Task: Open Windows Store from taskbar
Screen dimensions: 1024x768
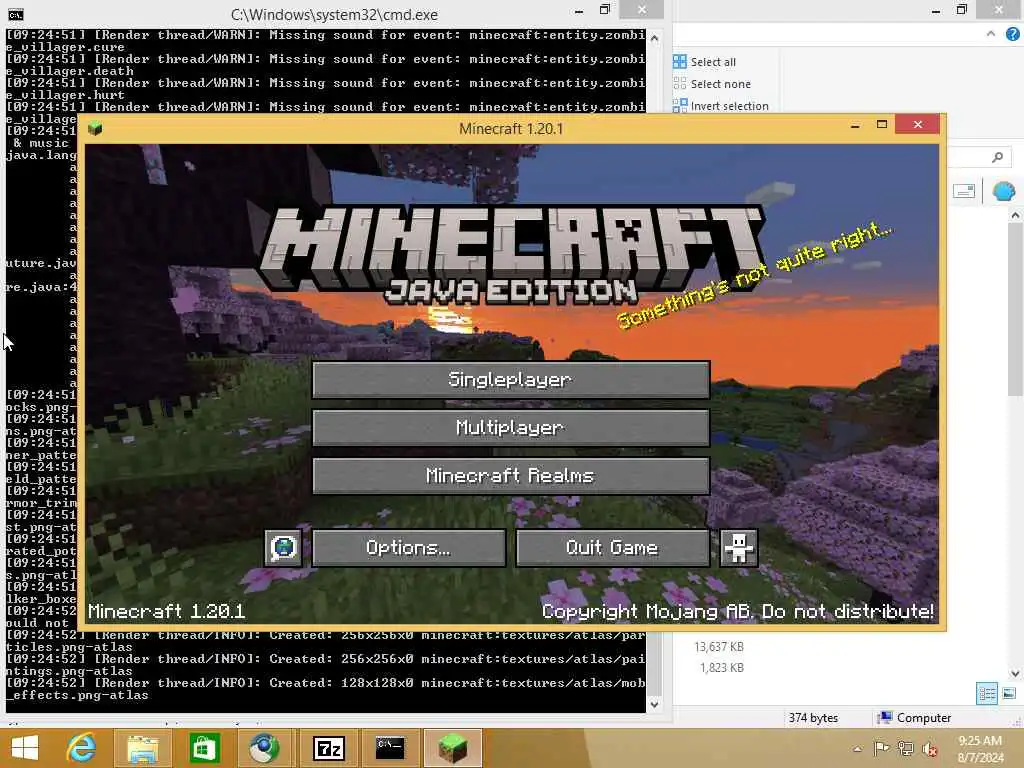Action: coord(204,748)
